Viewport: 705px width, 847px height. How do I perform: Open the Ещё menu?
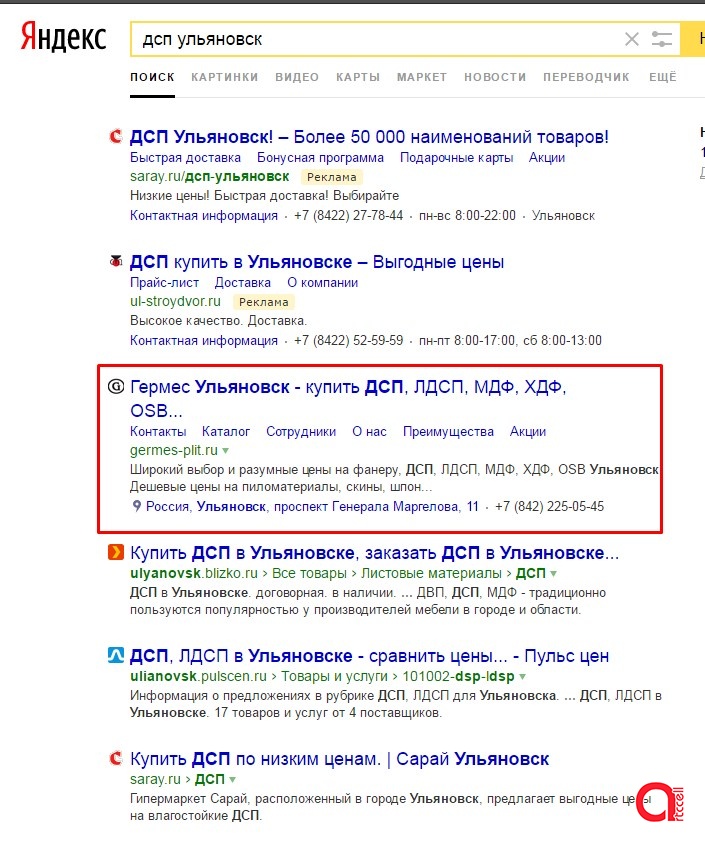click(x=663, y=77)
